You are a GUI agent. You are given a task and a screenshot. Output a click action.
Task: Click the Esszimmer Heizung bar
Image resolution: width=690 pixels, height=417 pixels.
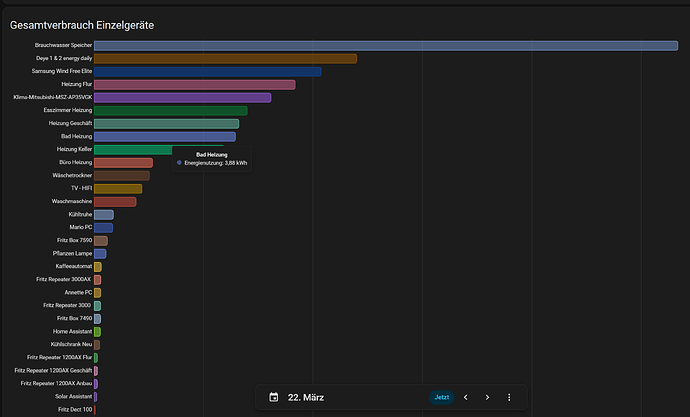pos(171,110)
